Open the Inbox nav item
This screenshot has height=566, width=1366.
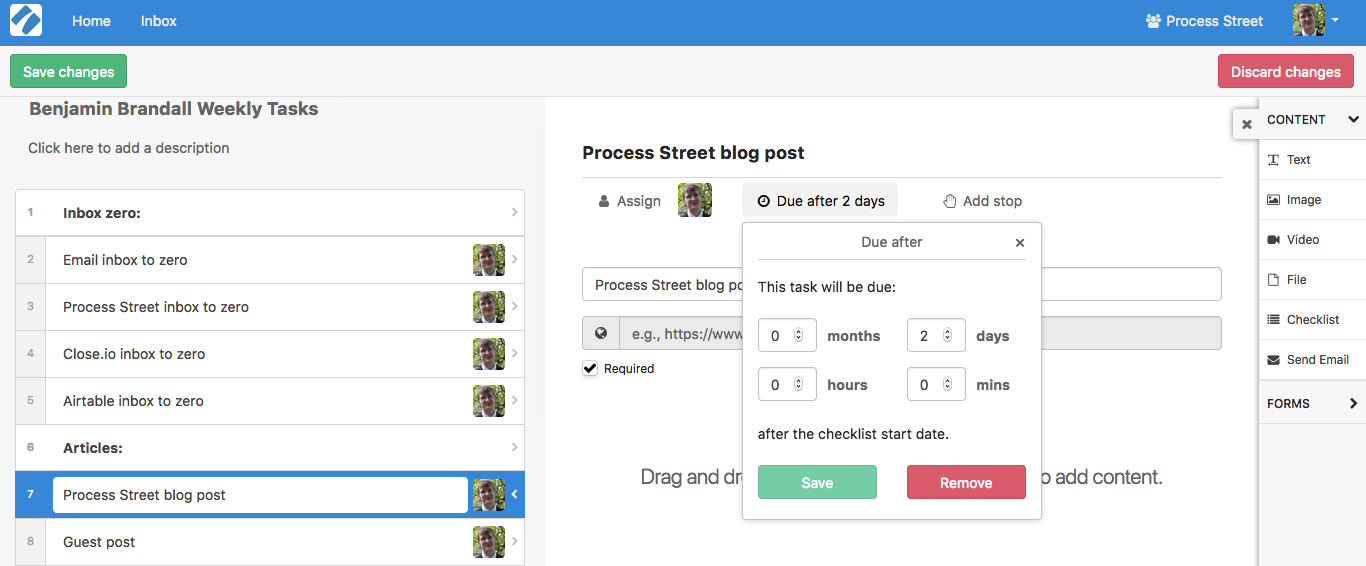158,21
